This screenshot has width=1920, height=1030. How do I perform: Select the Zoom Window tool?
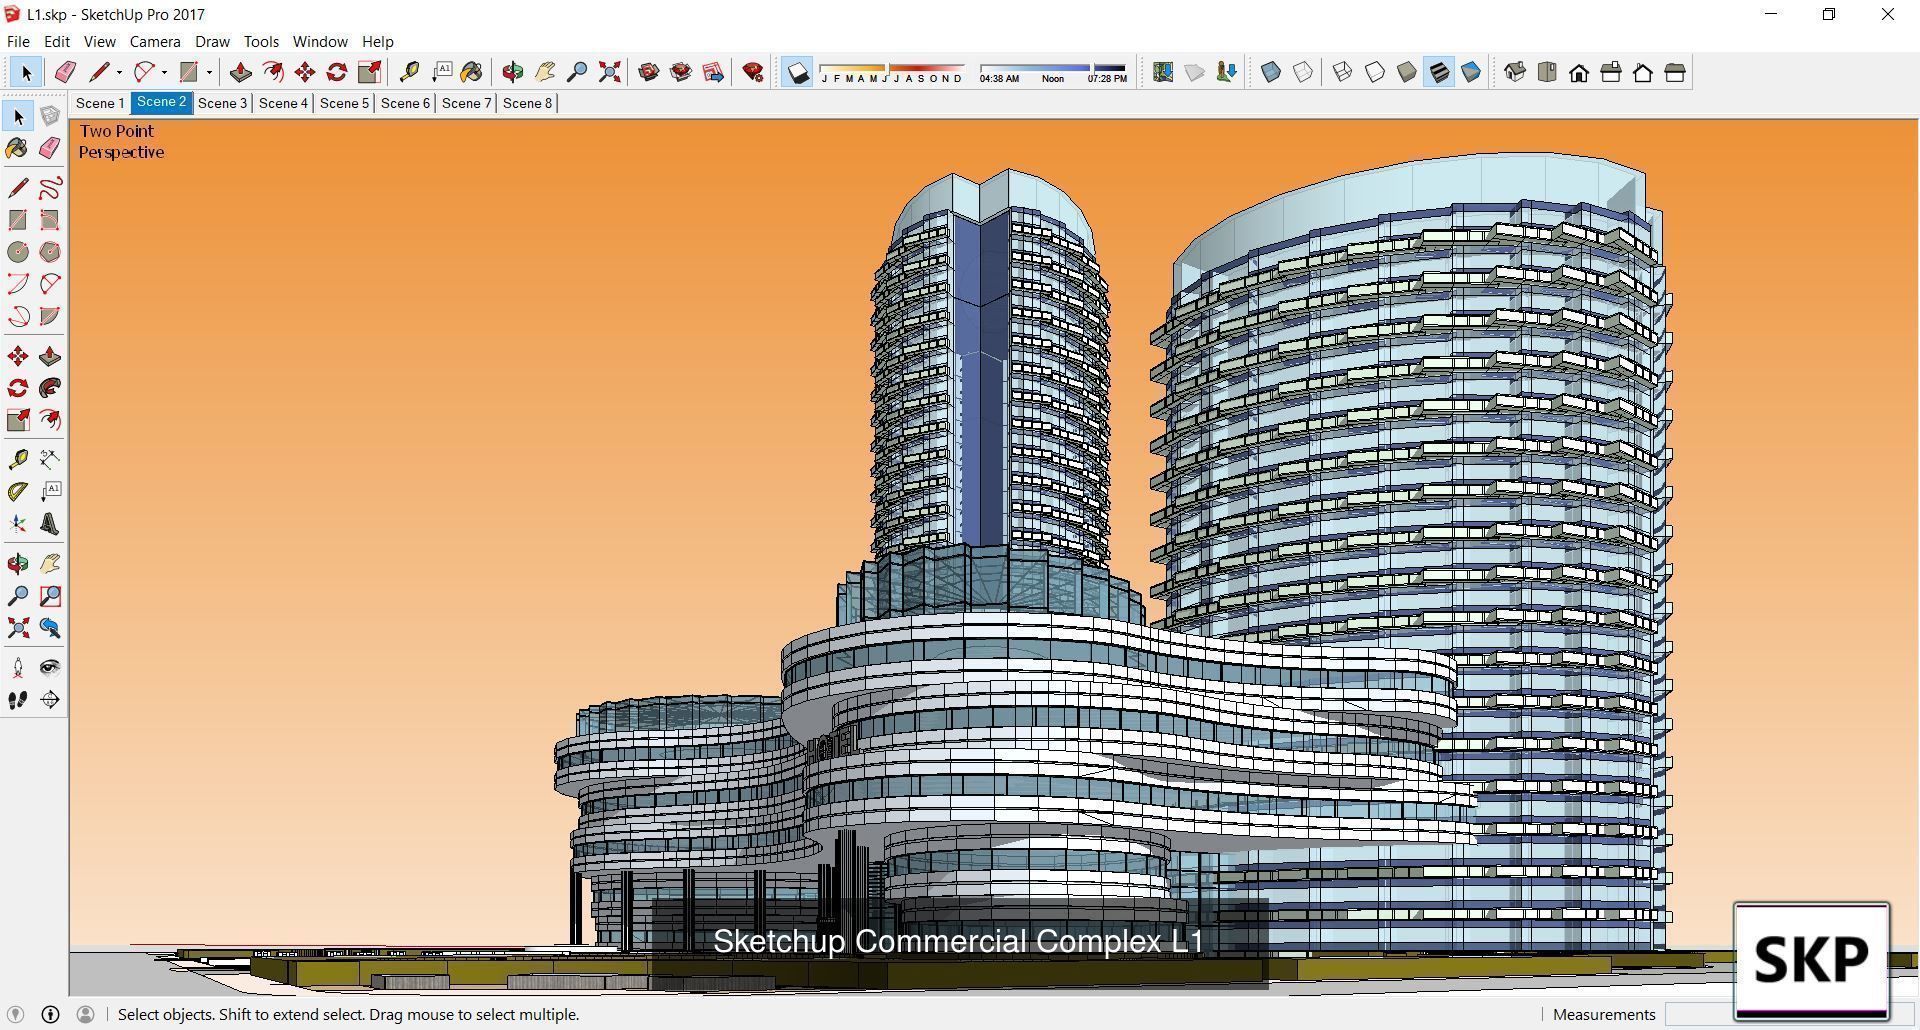pyautogui.click(x=50, y=596)
